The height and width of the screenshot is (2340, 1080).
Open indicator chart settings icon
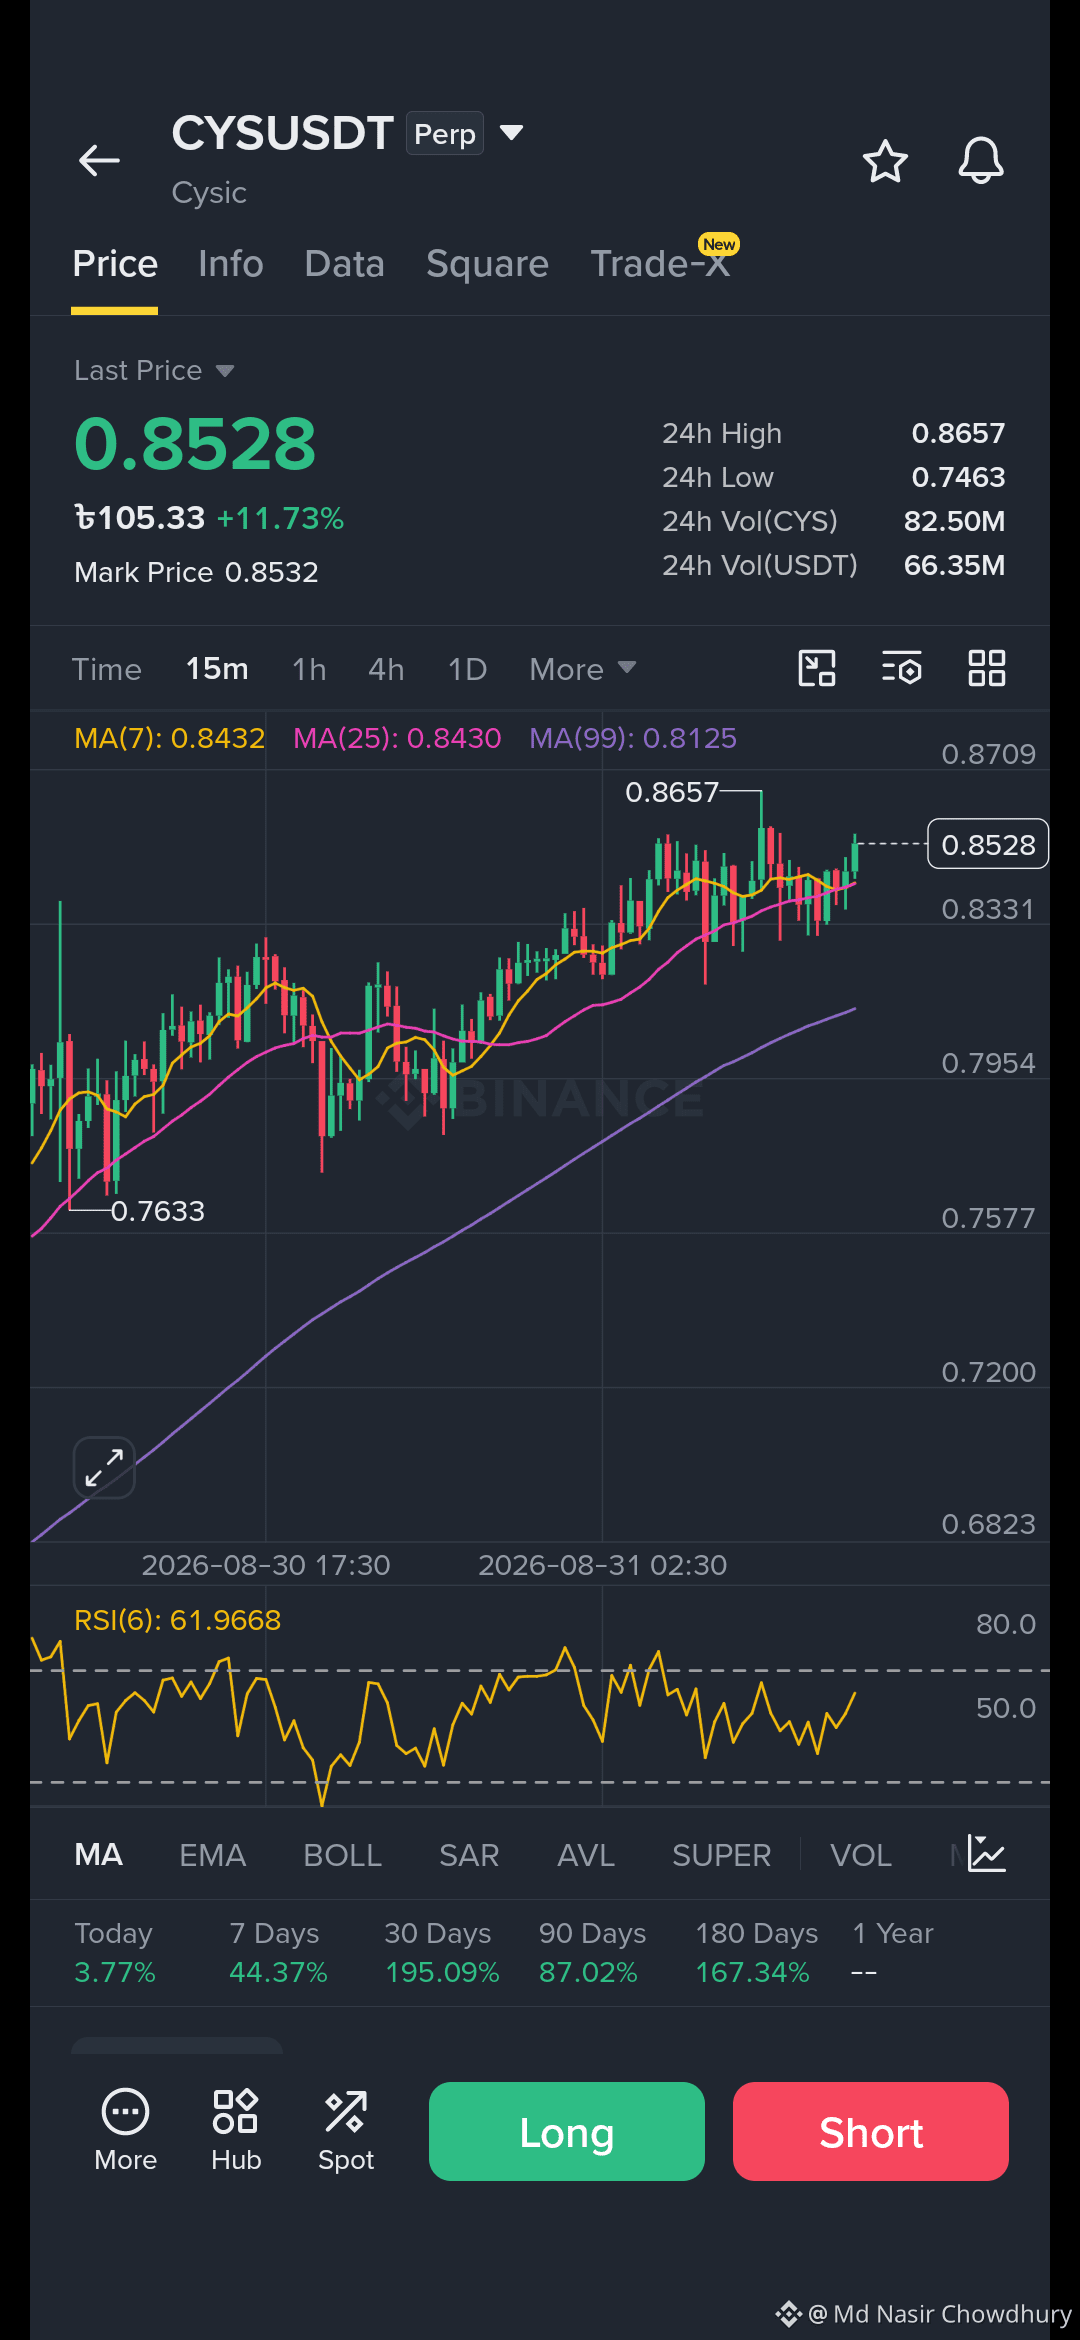coord(987,1854)
